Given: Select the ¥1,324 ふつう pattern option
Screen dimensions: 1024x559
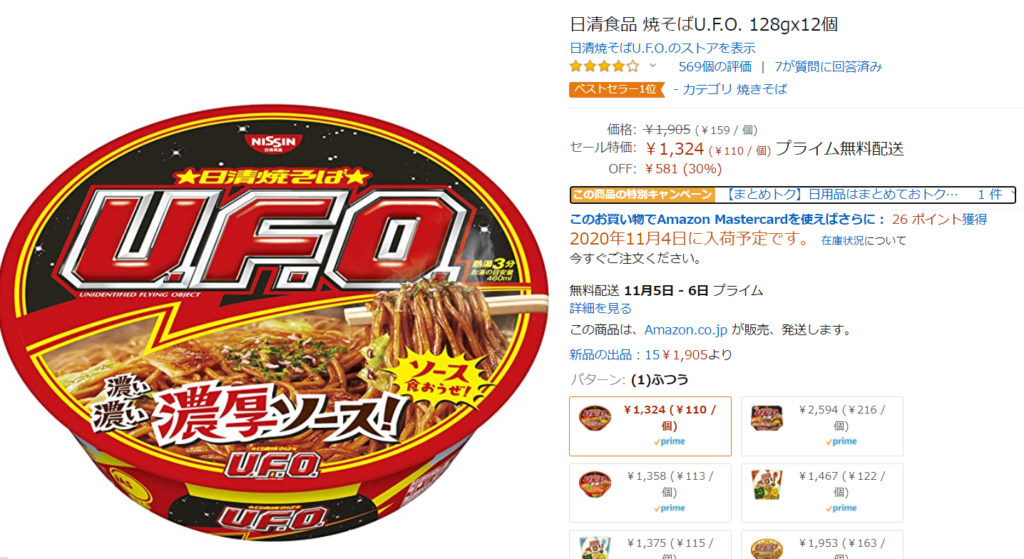Looking at the screenshot, I should [x=650, y=426].
